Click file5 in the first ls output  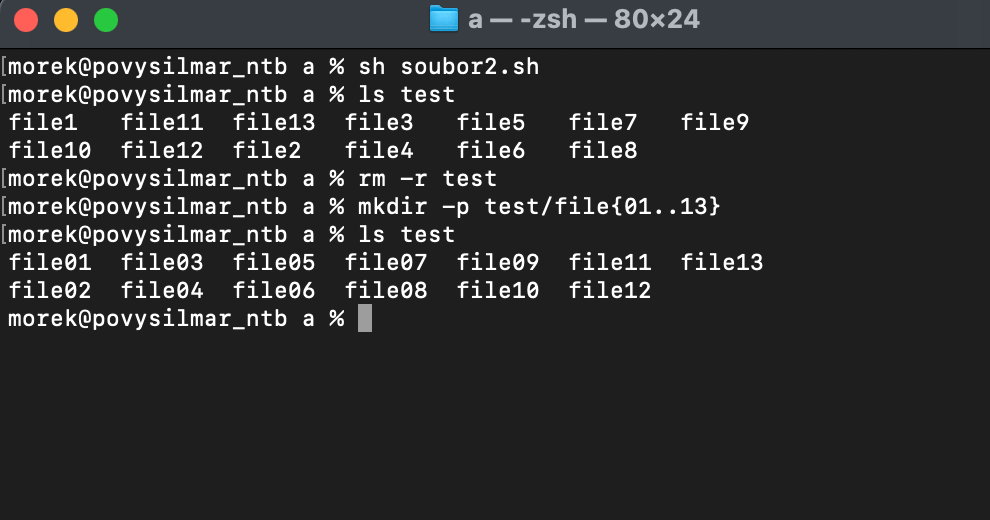point(491,122)
